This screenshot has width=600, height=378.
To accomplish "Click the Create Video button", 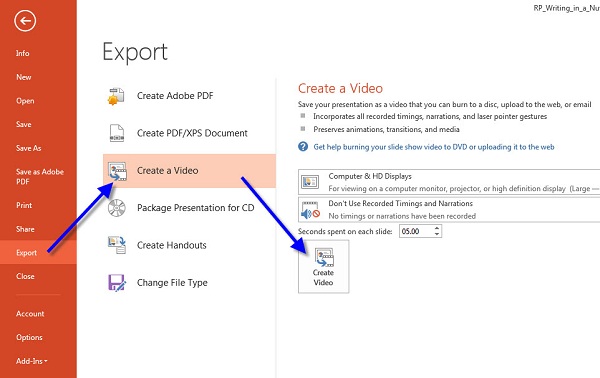I will click(x=323, y=267).
